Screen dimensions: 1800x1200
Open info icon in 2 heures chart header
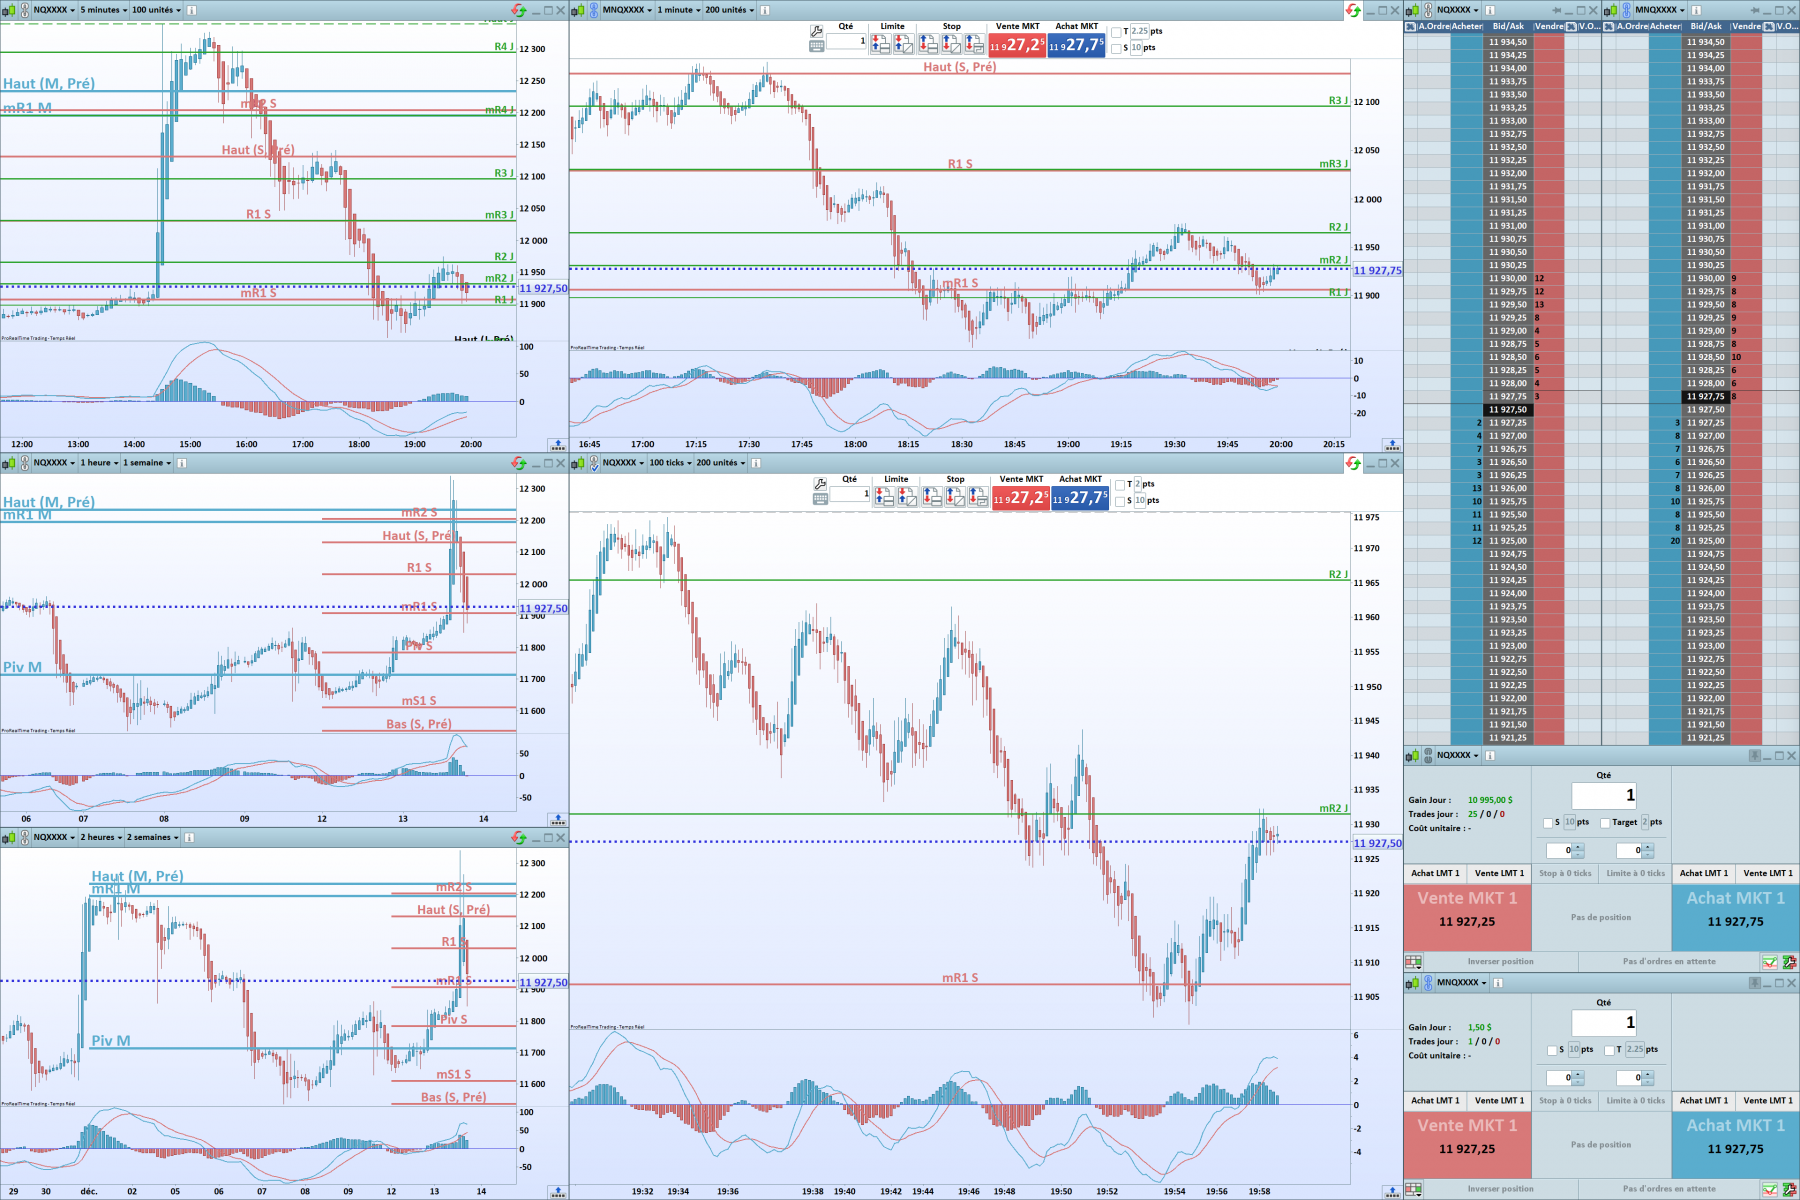coord(189,838)
